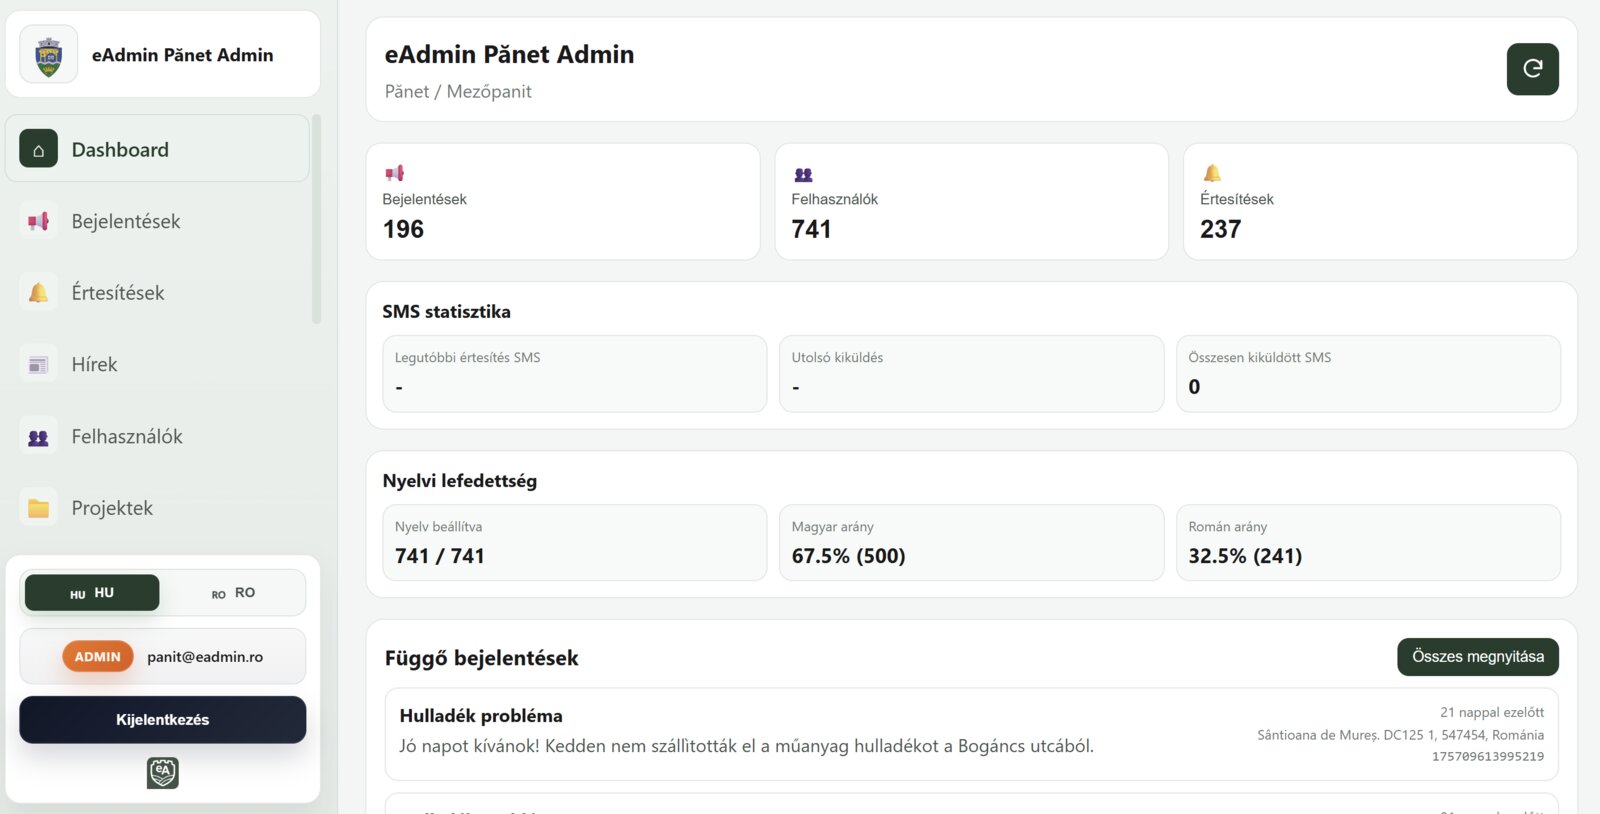
Task: Click the Pănet / Mezőpanit subtitle
Action: tap(458, 91)
